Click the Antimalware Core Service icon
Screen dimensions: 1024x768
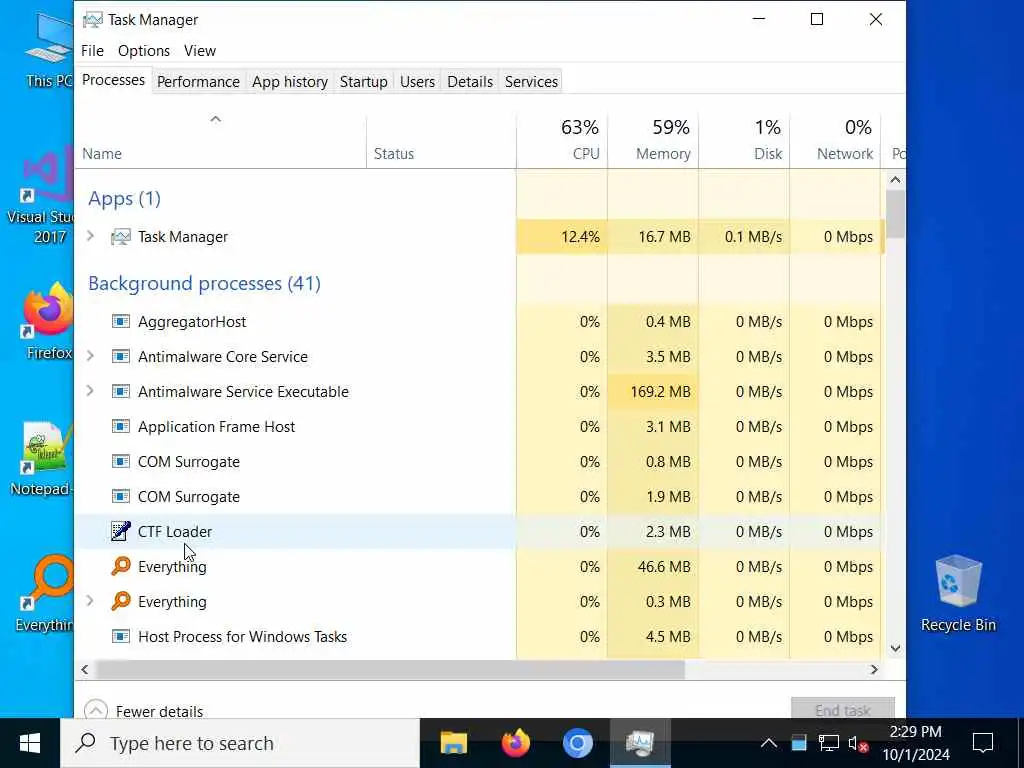[121, 357]
